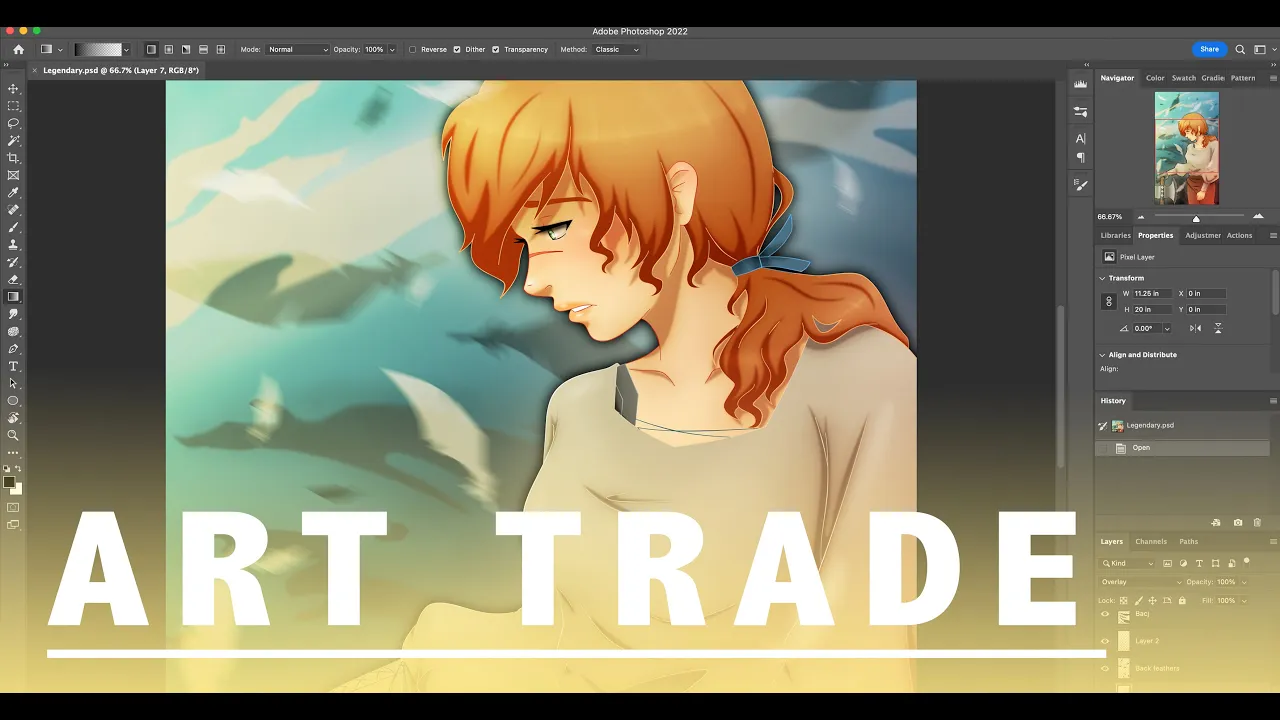Click the search icon in top bar
1280x720 pixels.
click(x=1240, y=49)
